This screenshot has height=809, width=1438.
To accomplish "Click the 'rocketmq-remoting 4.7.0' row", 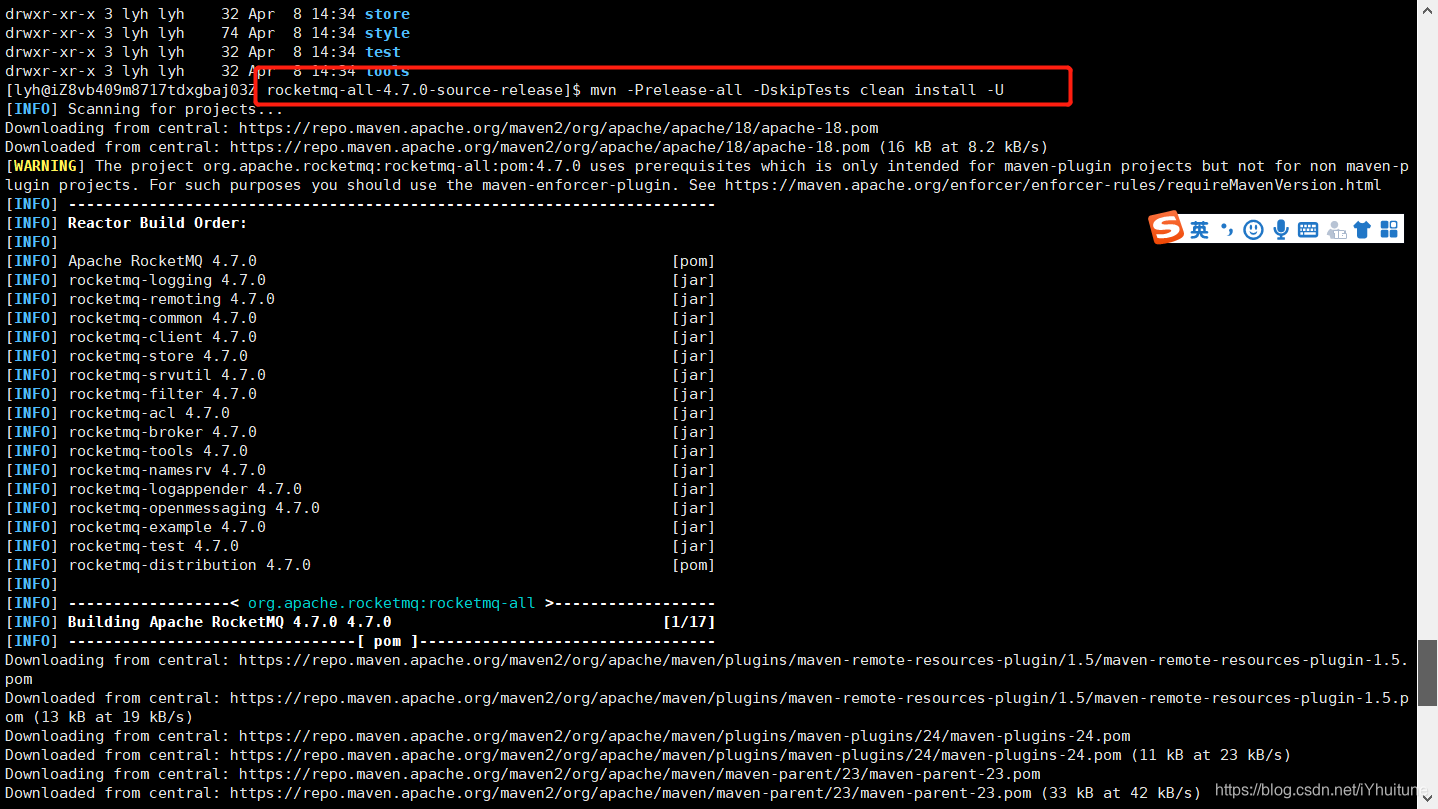I will pos(360,299).
